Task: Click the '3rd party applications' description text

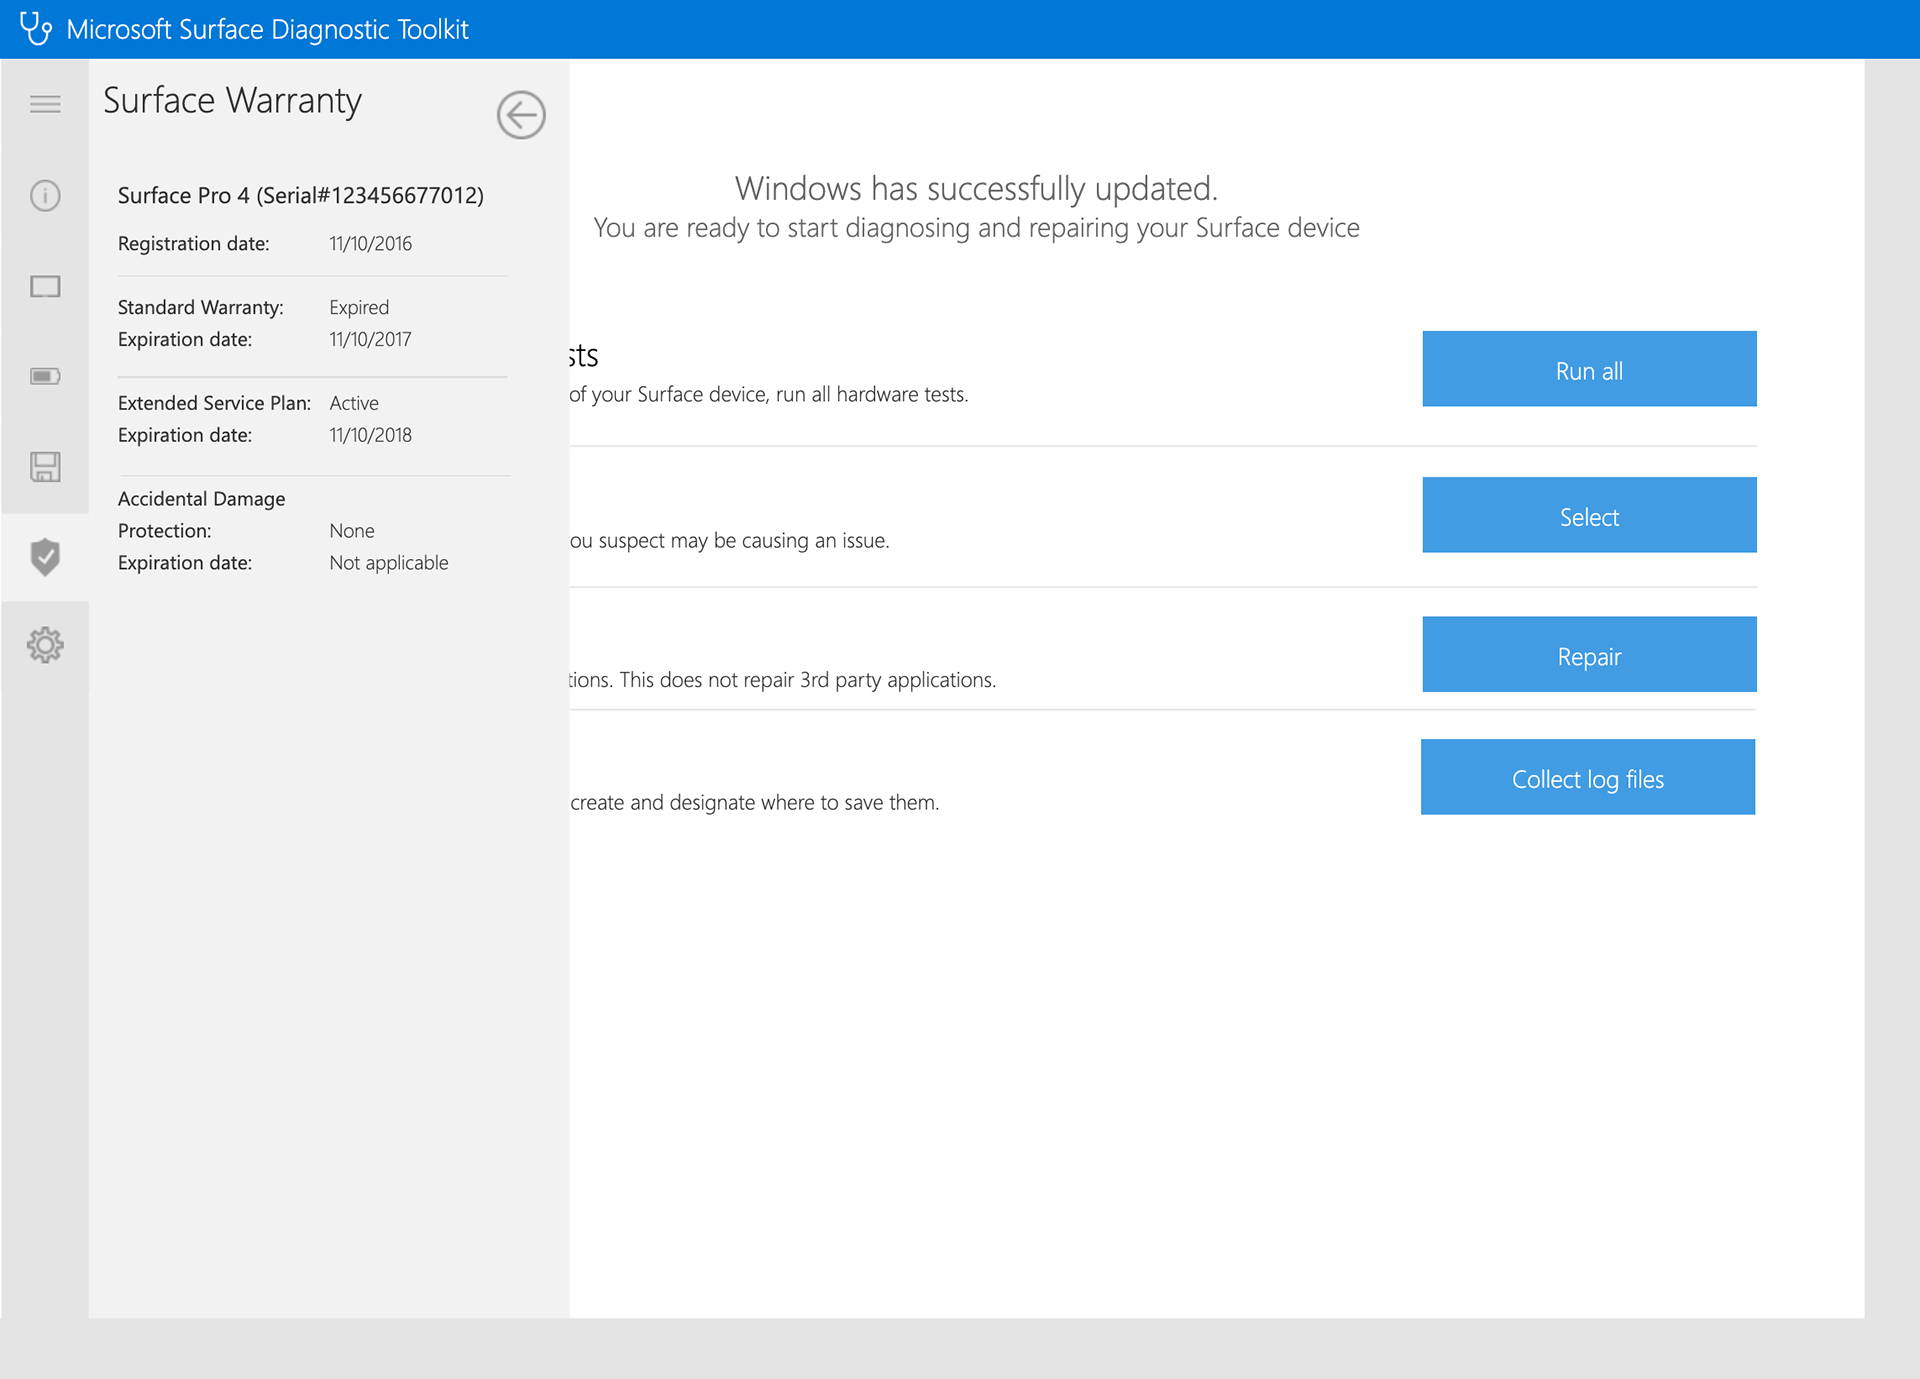Action: pyautogui.click(x=783, y=680)
